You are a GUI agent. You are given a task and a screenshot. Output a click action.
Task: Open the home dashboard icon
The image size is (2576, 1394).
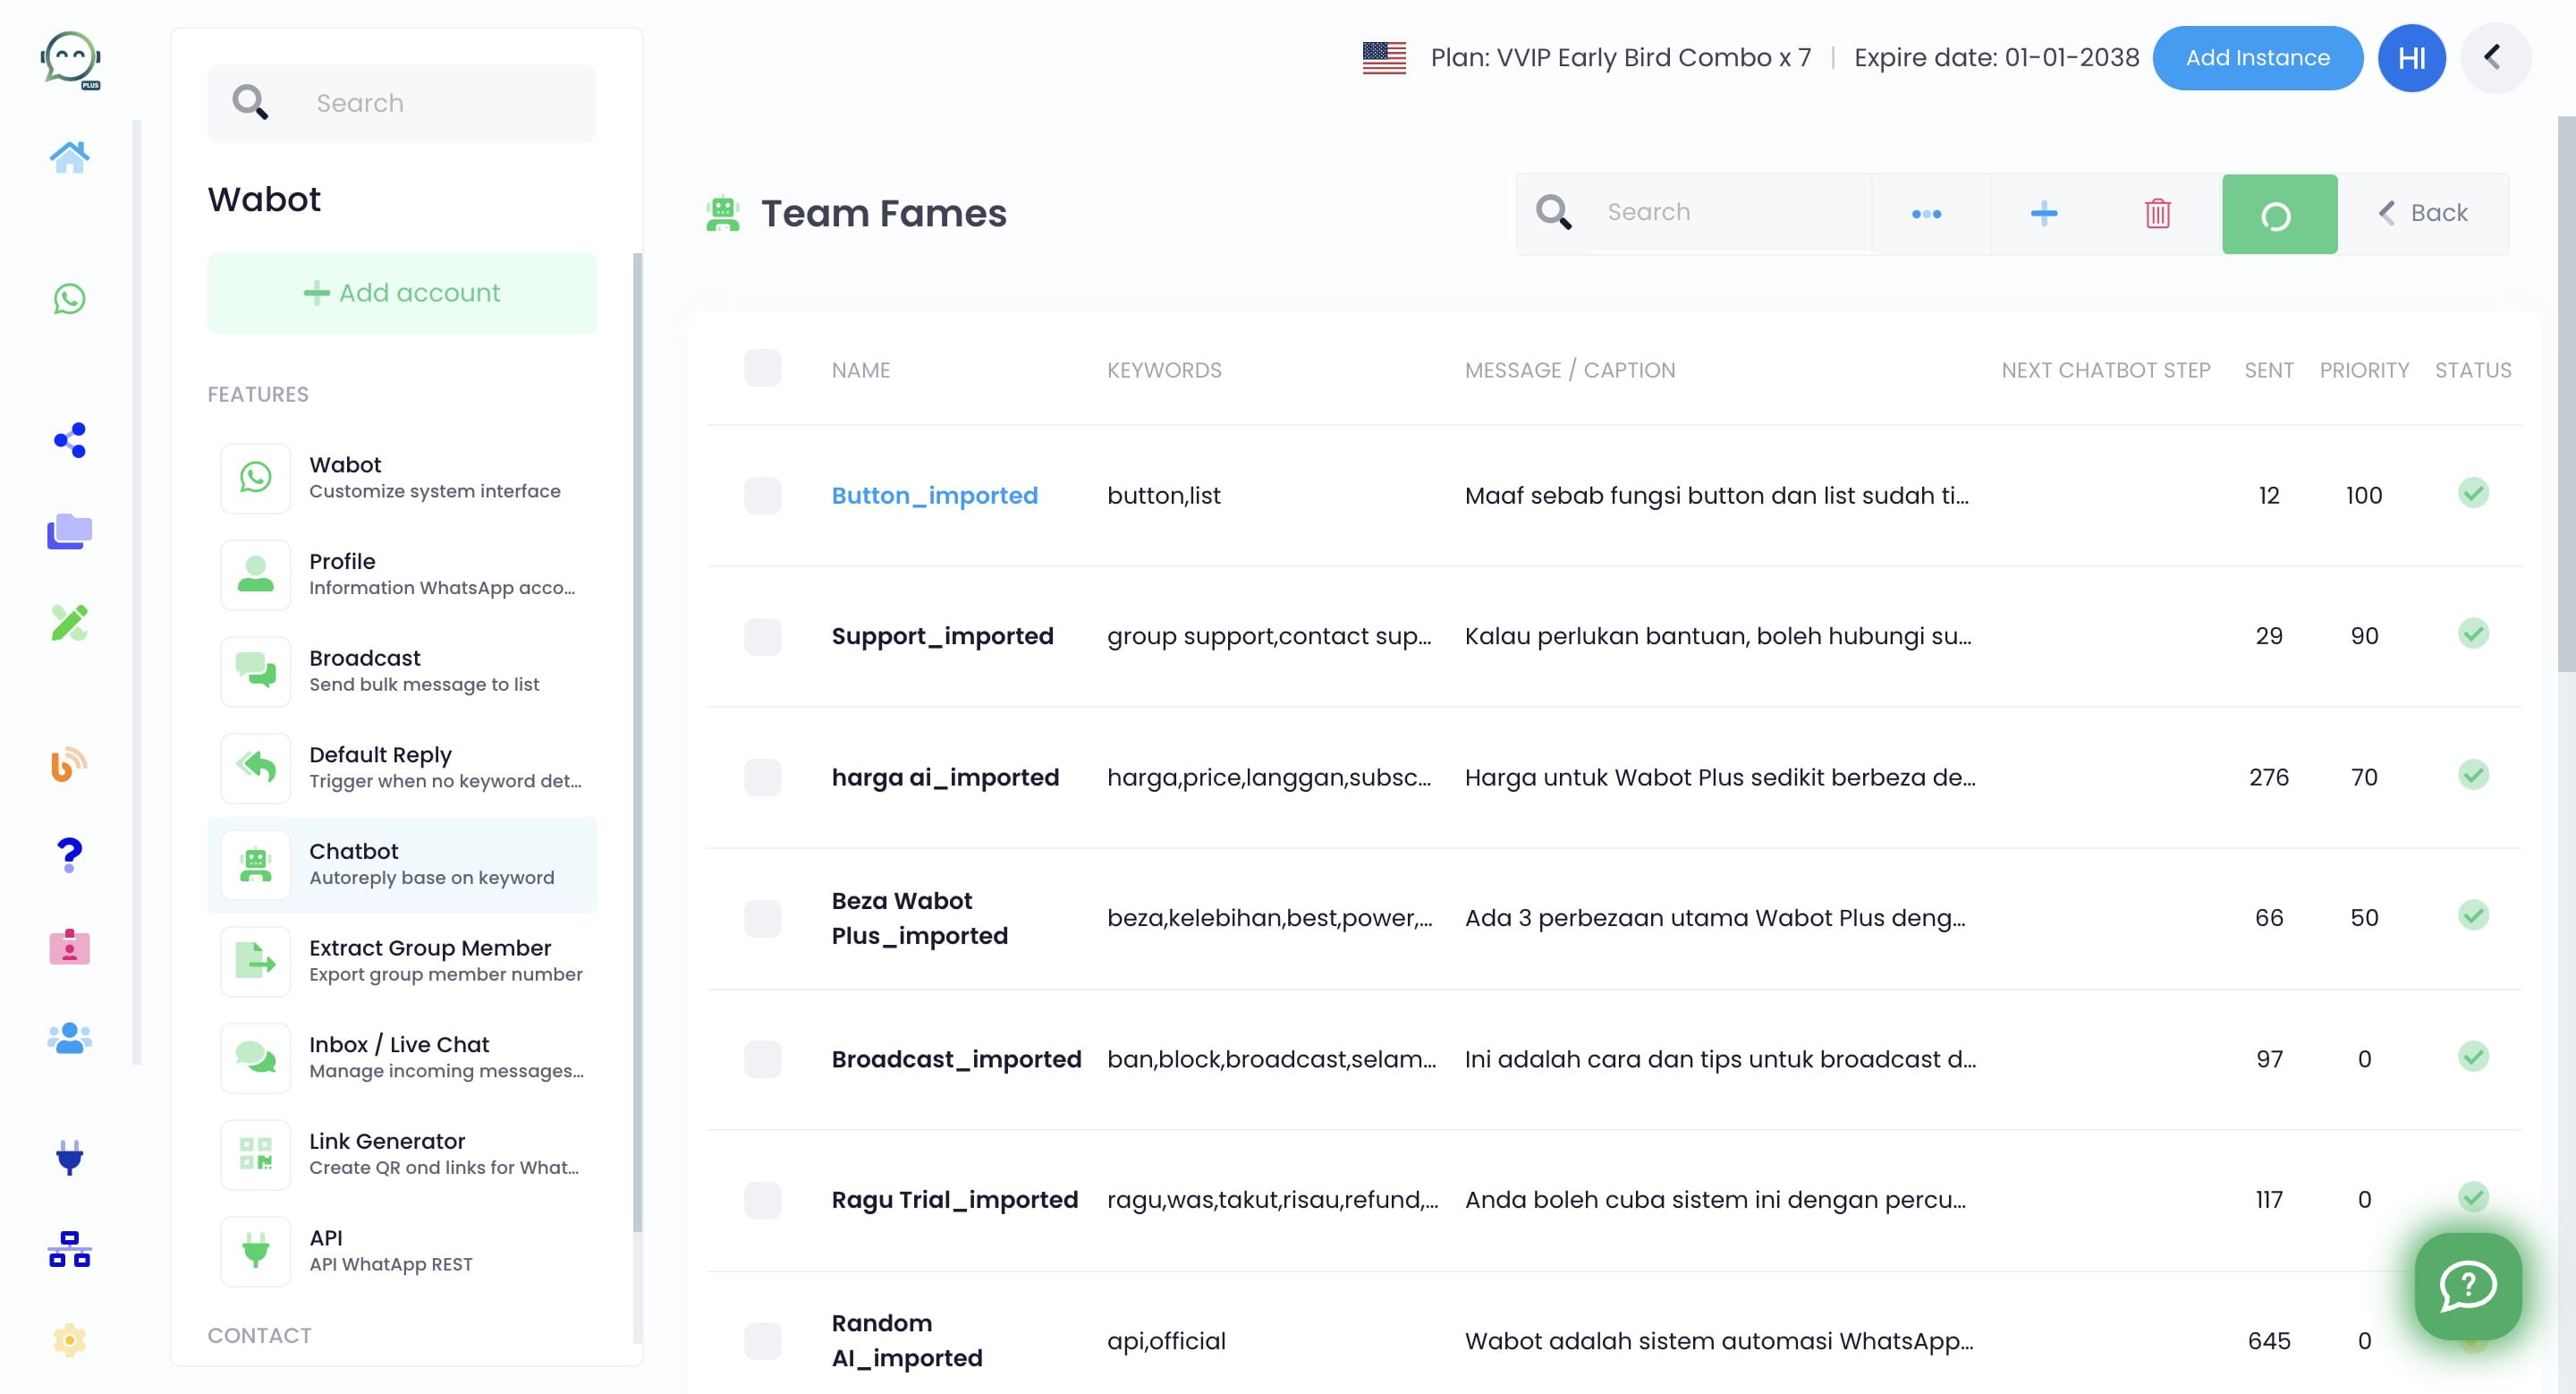click(69, 157)
